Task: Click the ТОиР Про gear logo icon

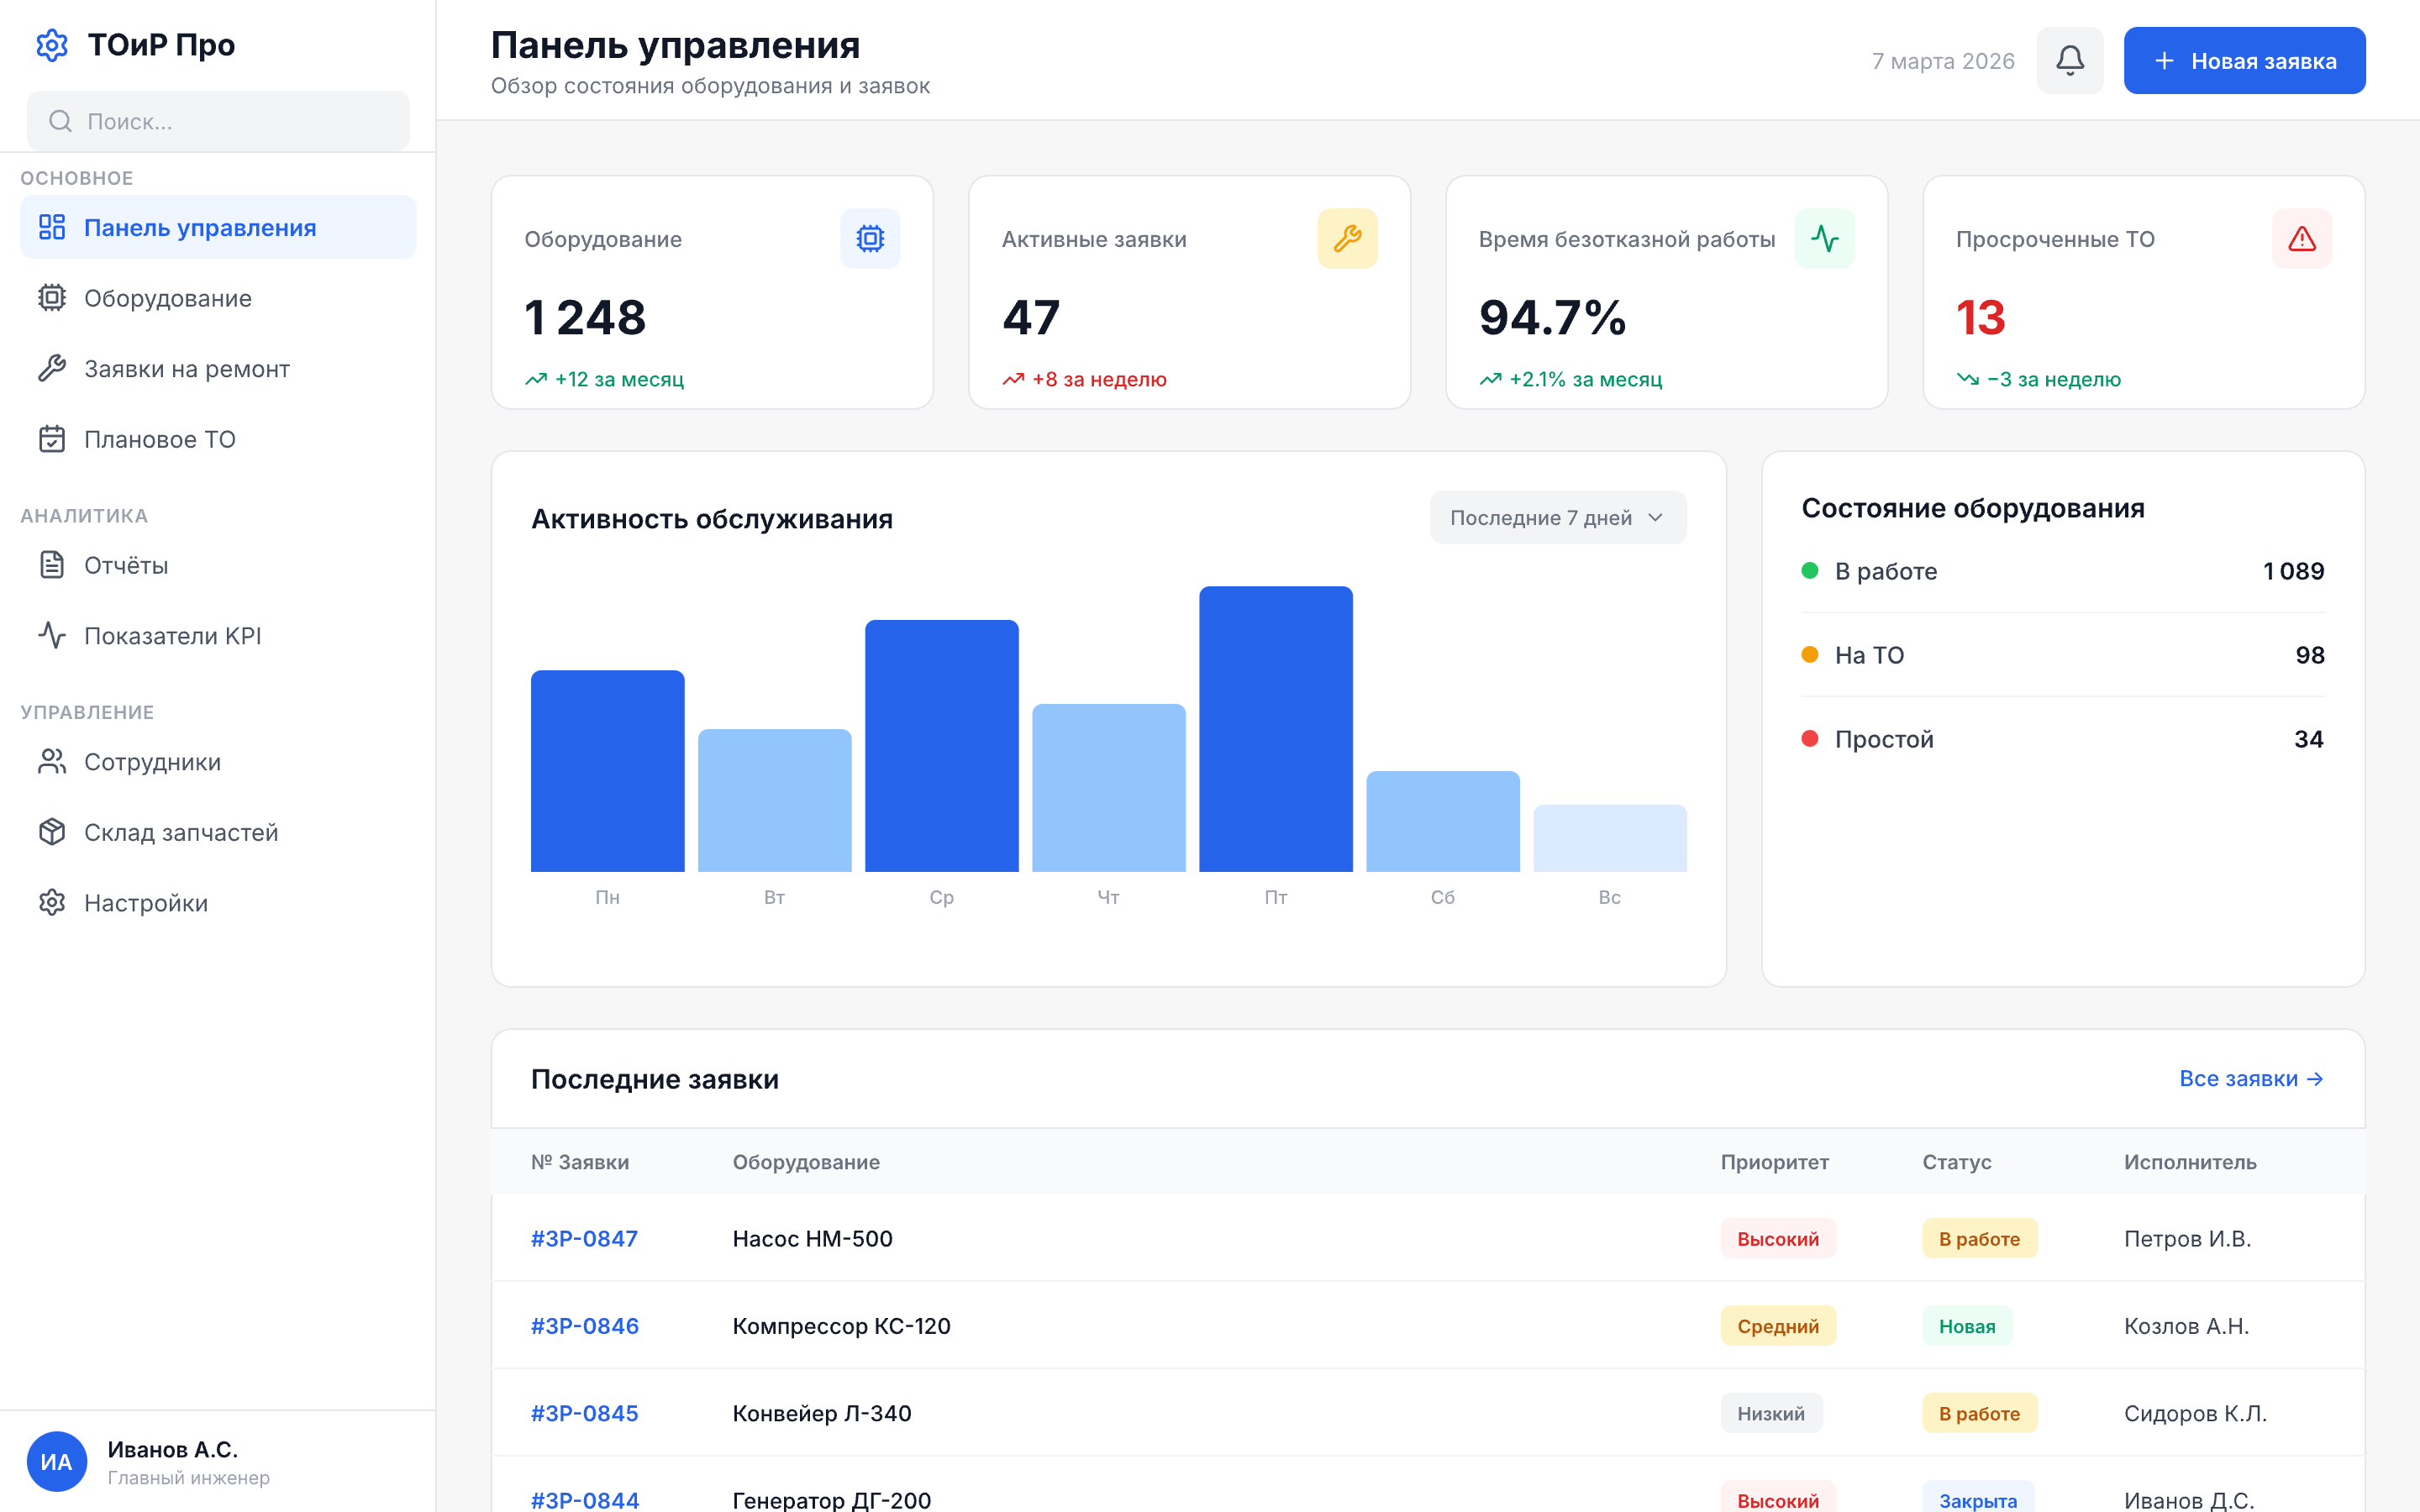Action: click(x=52, y=45)
